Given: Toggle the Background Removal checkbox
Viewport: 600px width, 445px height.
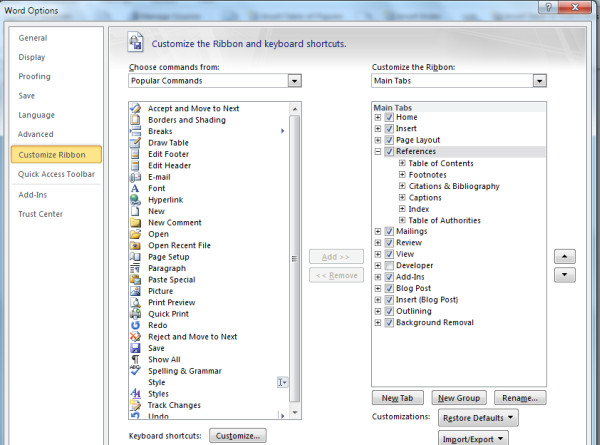Looking at the screenshot, I should click(389, 323).
